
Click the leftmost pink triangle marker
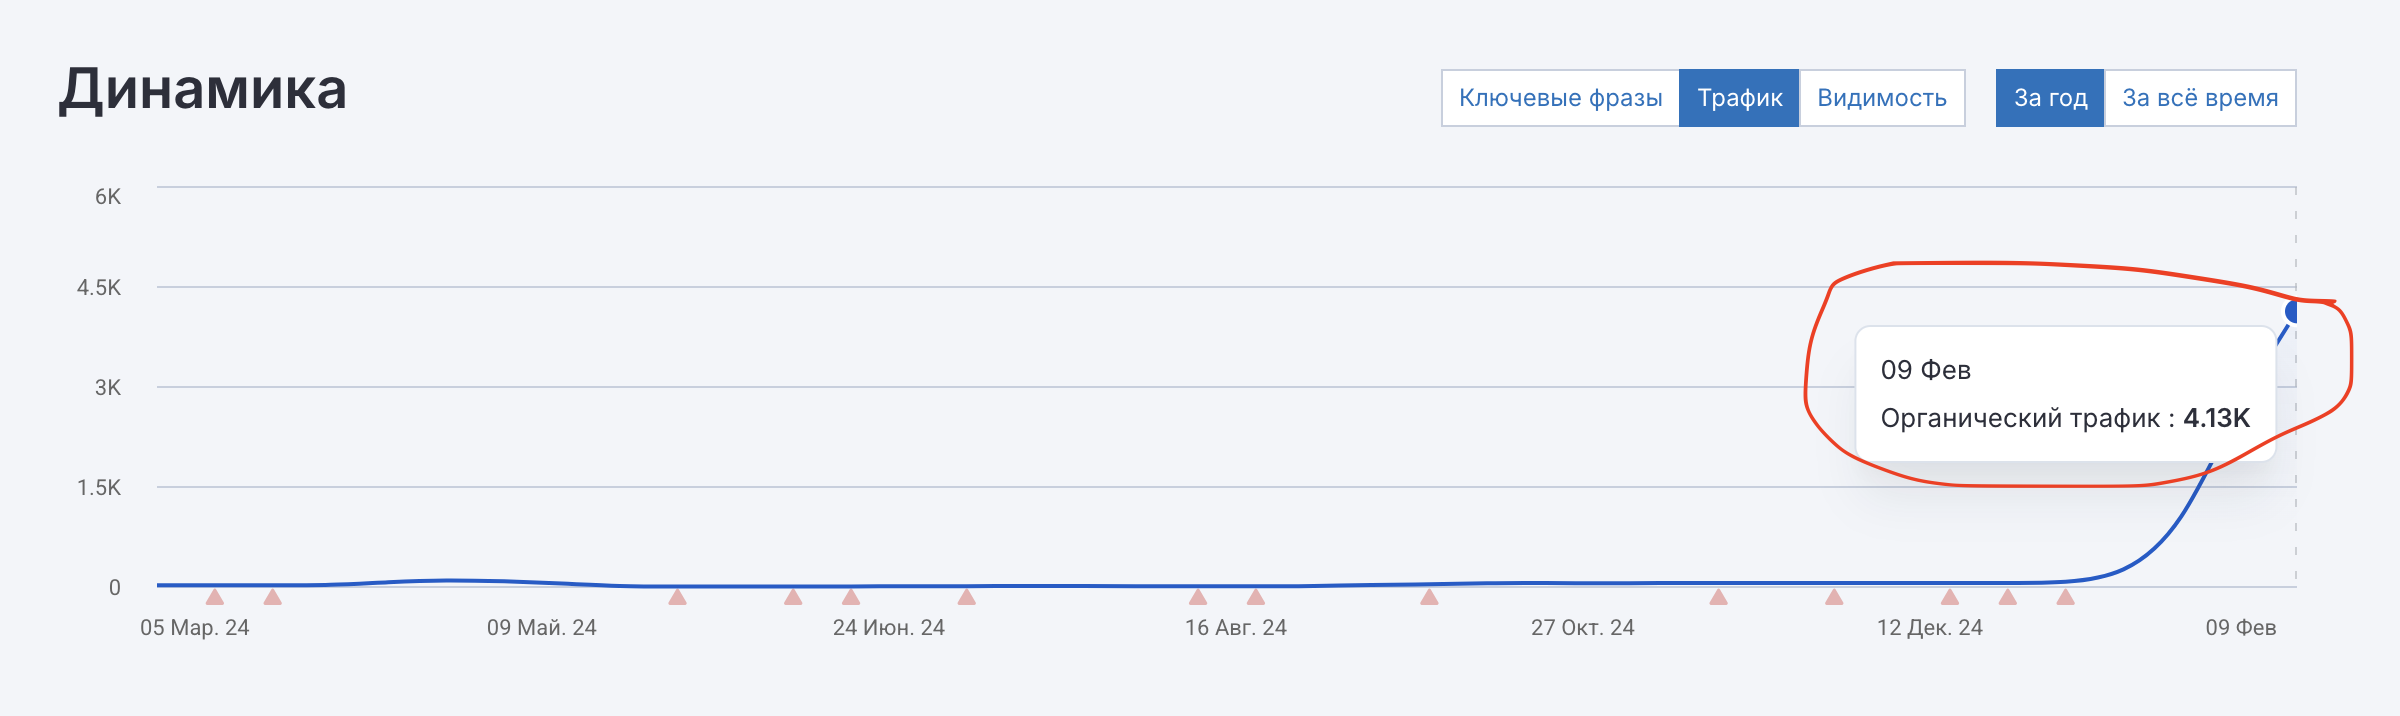coord(215,597)
